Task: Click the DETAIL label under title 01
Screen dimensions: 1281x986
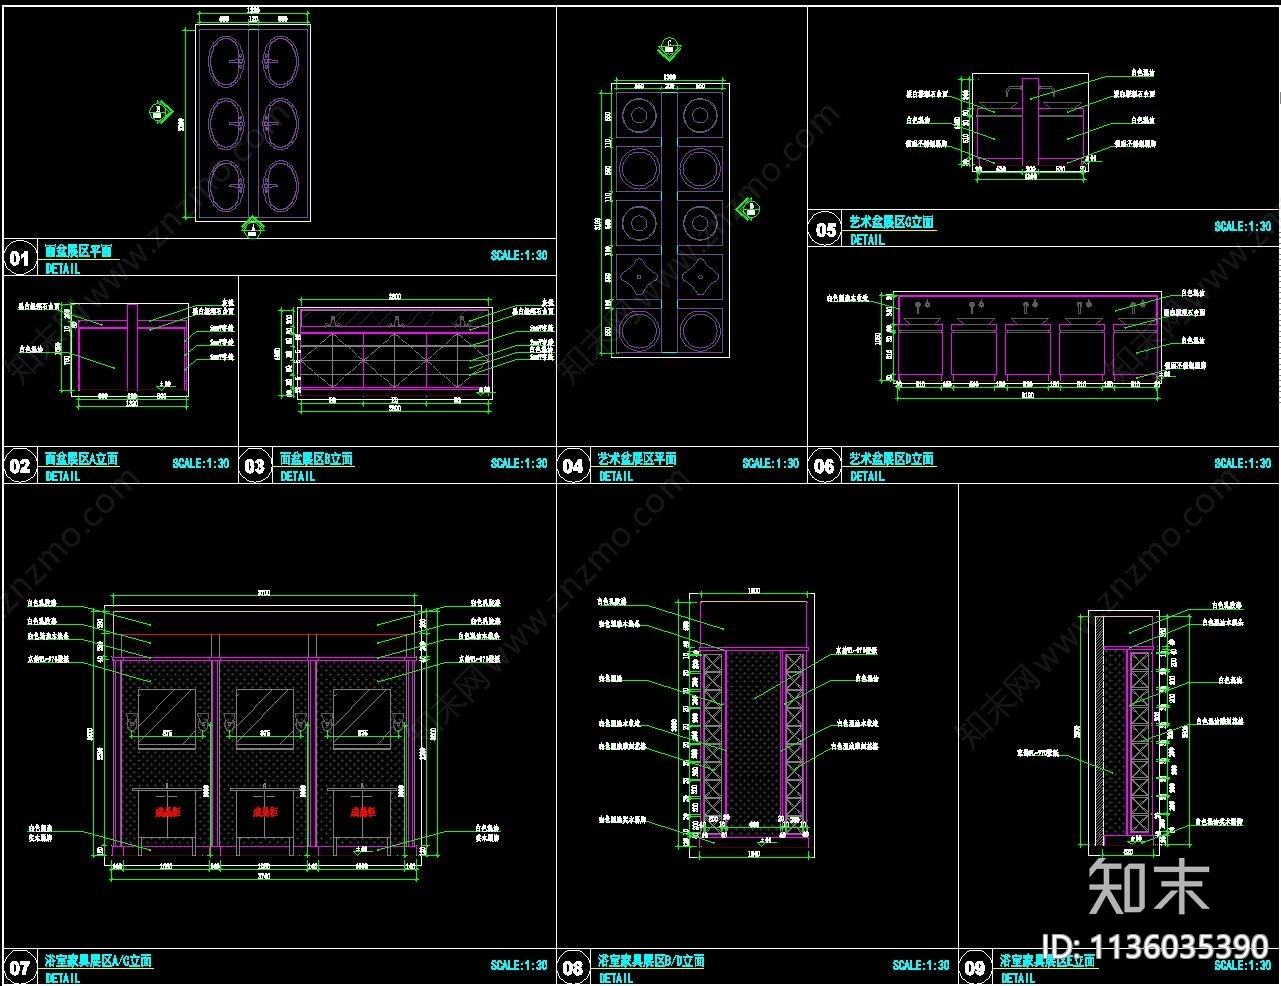Action: pyautogui.click(x=62, y=269)
